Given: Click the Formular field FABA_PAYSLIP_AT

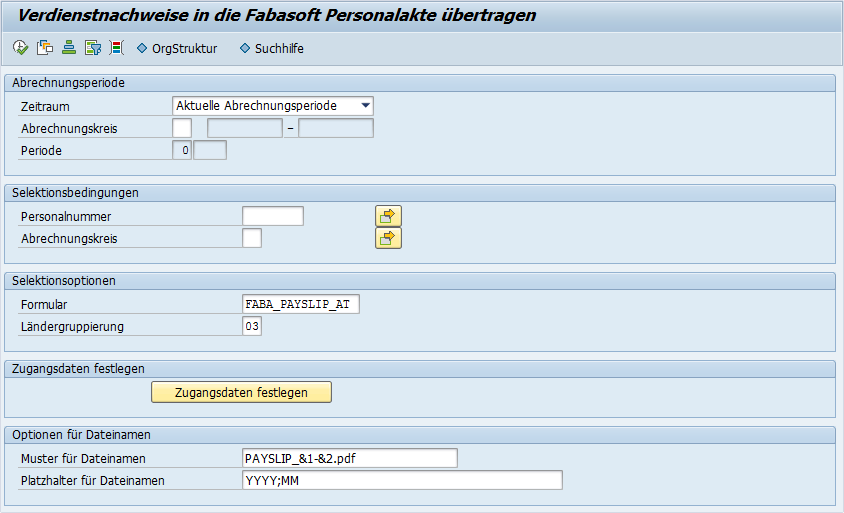Looking at the screenshot, I should point(300,304).
